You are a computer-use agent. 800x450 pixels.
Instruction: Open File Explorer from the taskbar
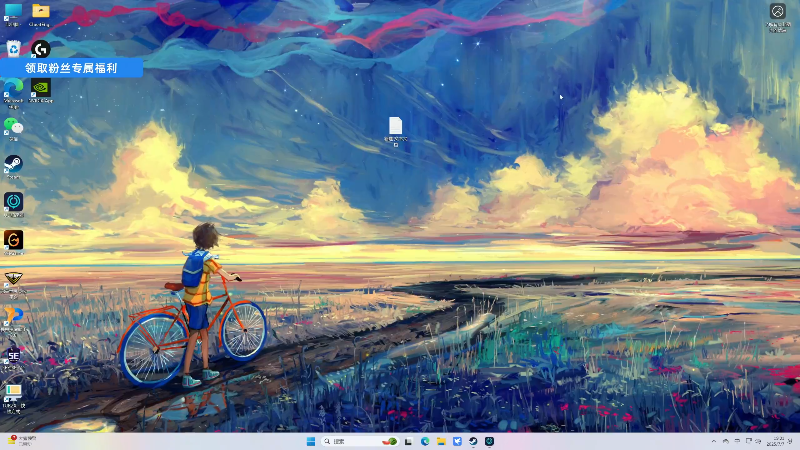pyautogui.click(x=441, y=441)
